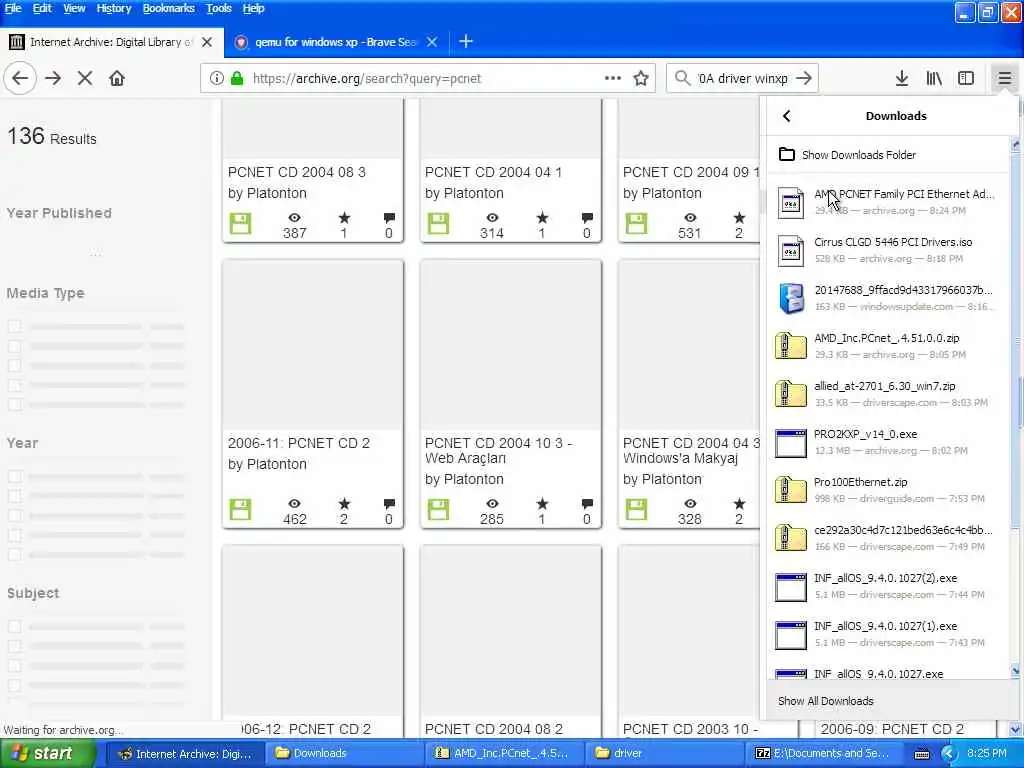Go back to the previous page
Viewport: 1024px width, 768px height.
(x=20, y=78)
